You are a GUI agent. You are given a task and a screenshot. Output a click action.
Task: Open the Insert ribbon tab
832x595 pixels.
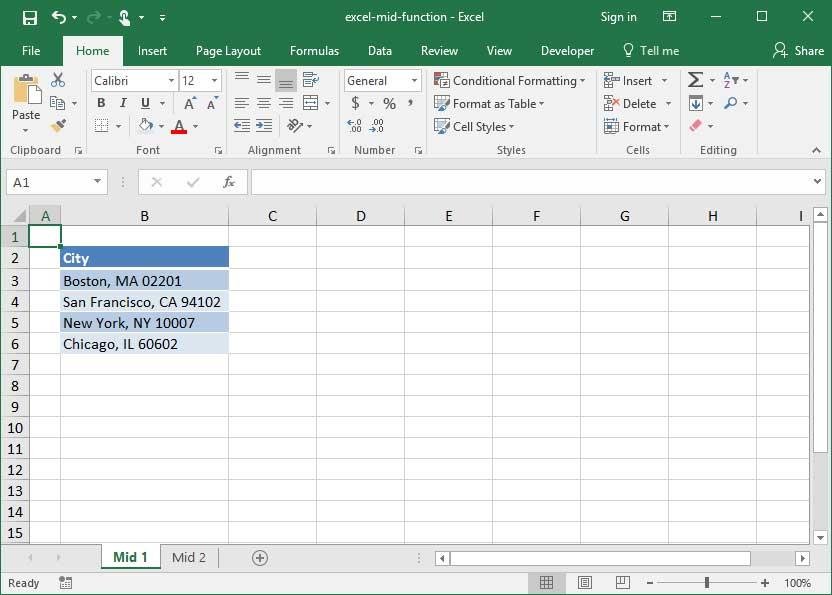pyautogui.click(x=152, y=51)
